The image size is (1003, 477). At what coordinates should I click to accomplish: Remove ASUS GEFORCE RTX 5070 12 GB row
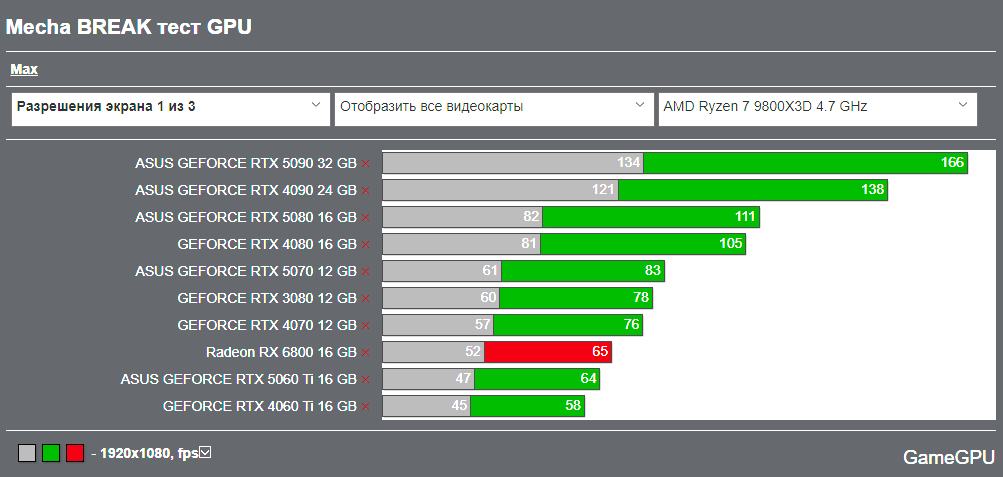pos(365,272)
